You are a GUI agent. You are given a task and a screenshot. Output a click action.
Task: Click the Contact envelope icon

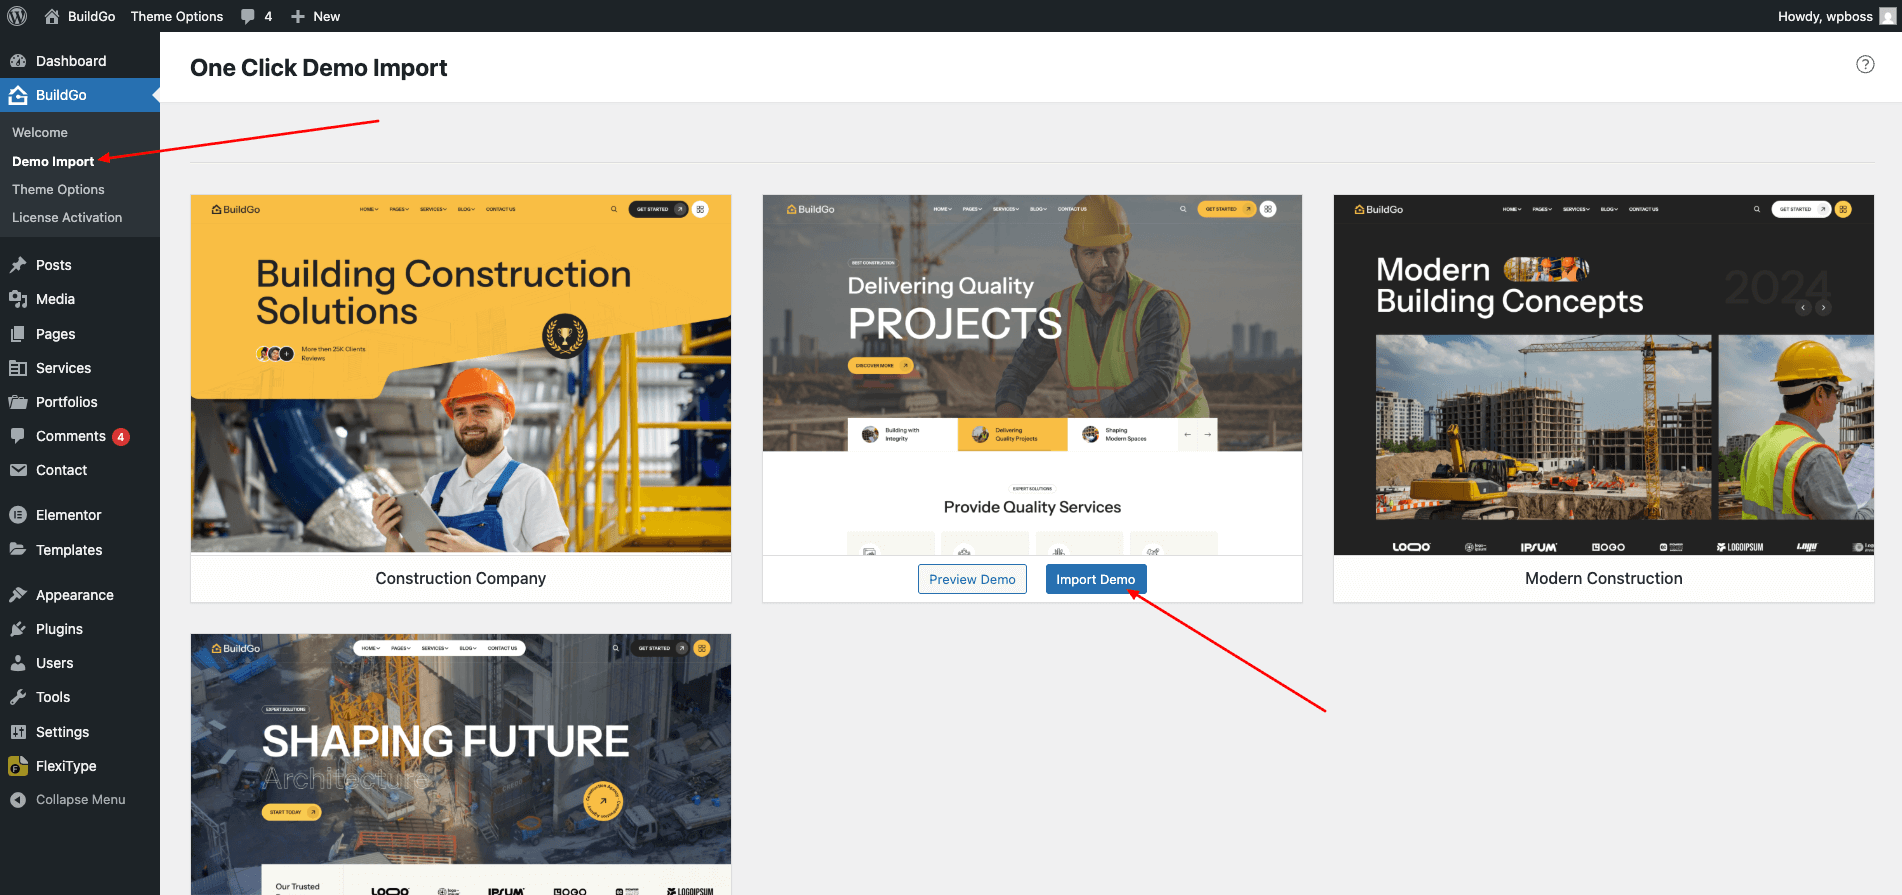pyautogui.click(x=18, y=470)
